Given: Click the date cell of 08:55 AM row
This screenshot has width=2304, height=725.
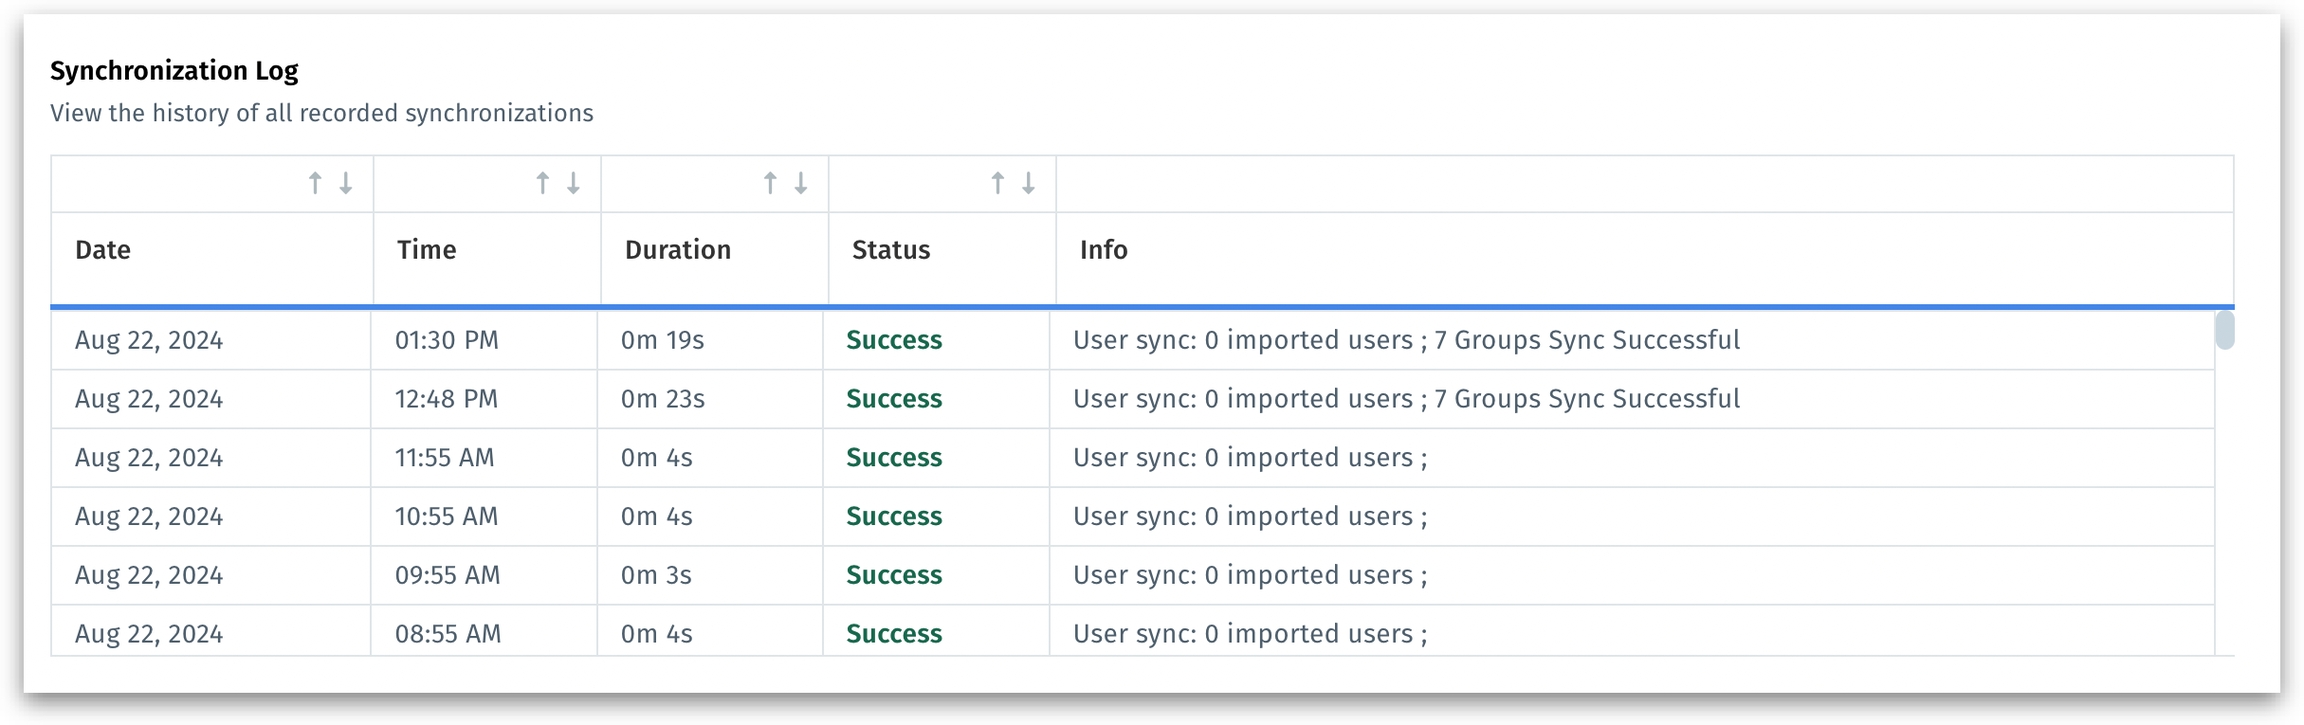Looking at the screenshot, I should tap(149, 634).
